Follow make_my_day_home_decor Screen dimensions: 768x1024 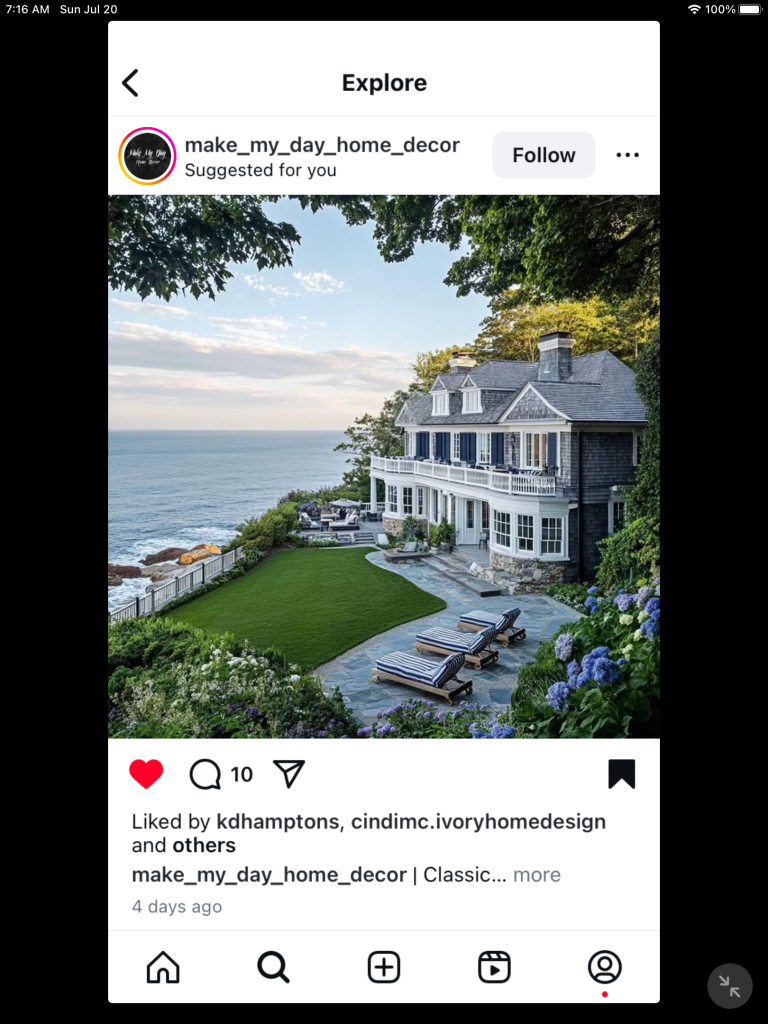click(543, 155)
